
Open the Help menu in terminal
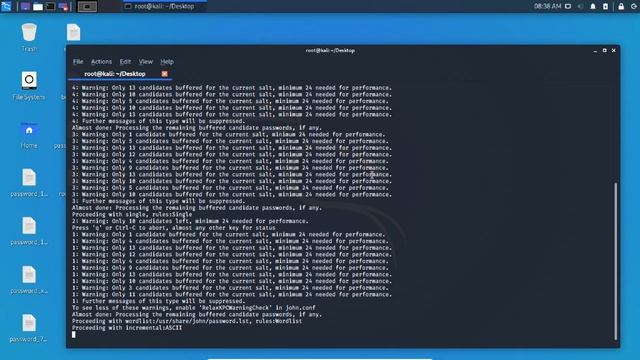pos(167,62)
